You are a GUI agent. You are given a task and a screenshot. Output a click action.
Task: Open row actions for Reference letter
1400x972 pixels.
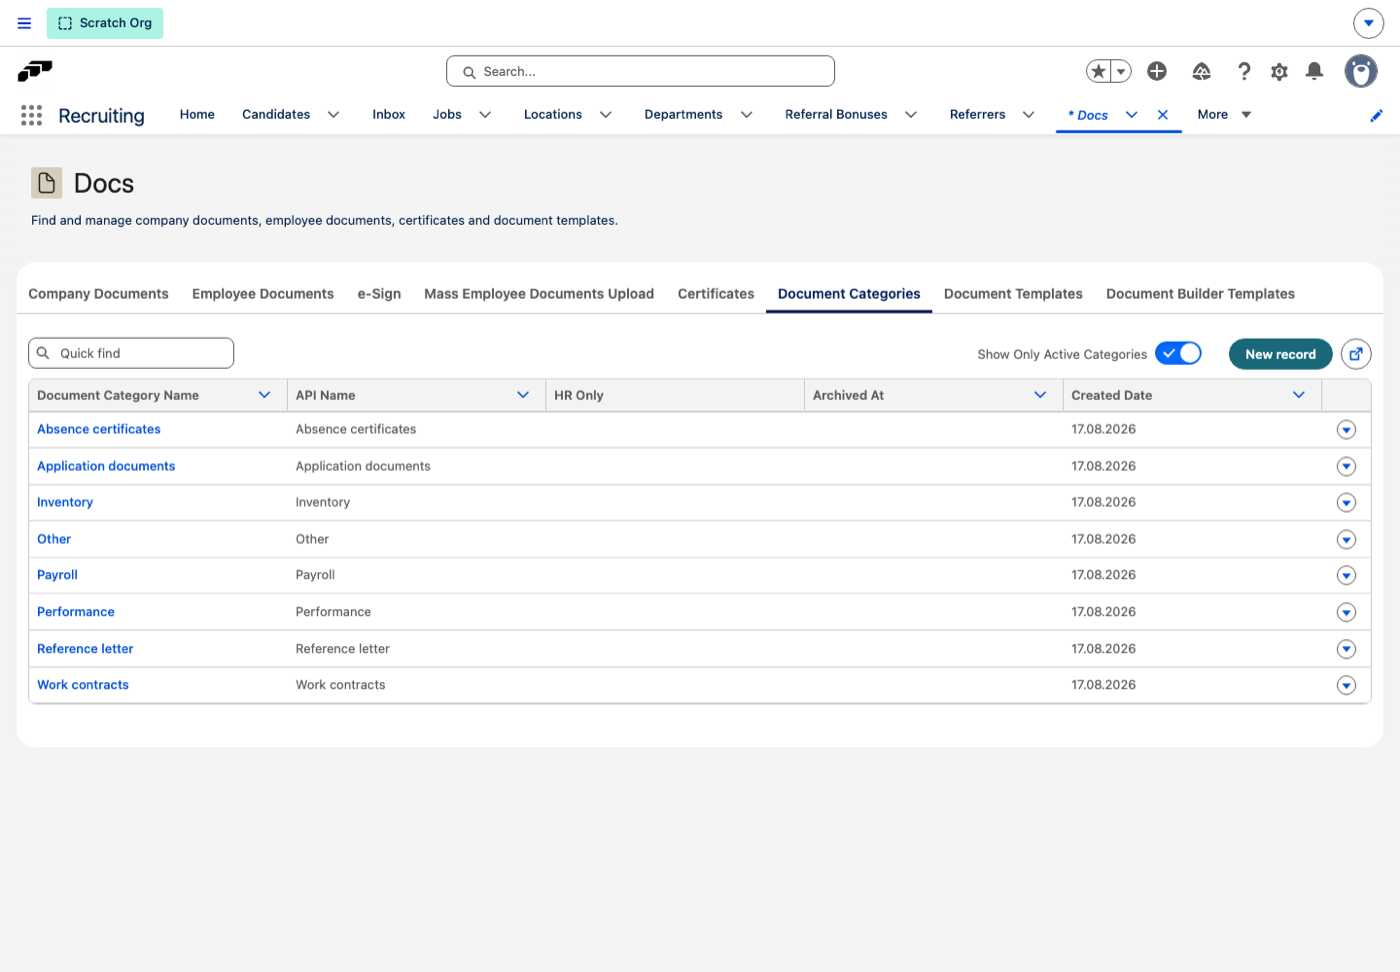(x=1346, y=649)
